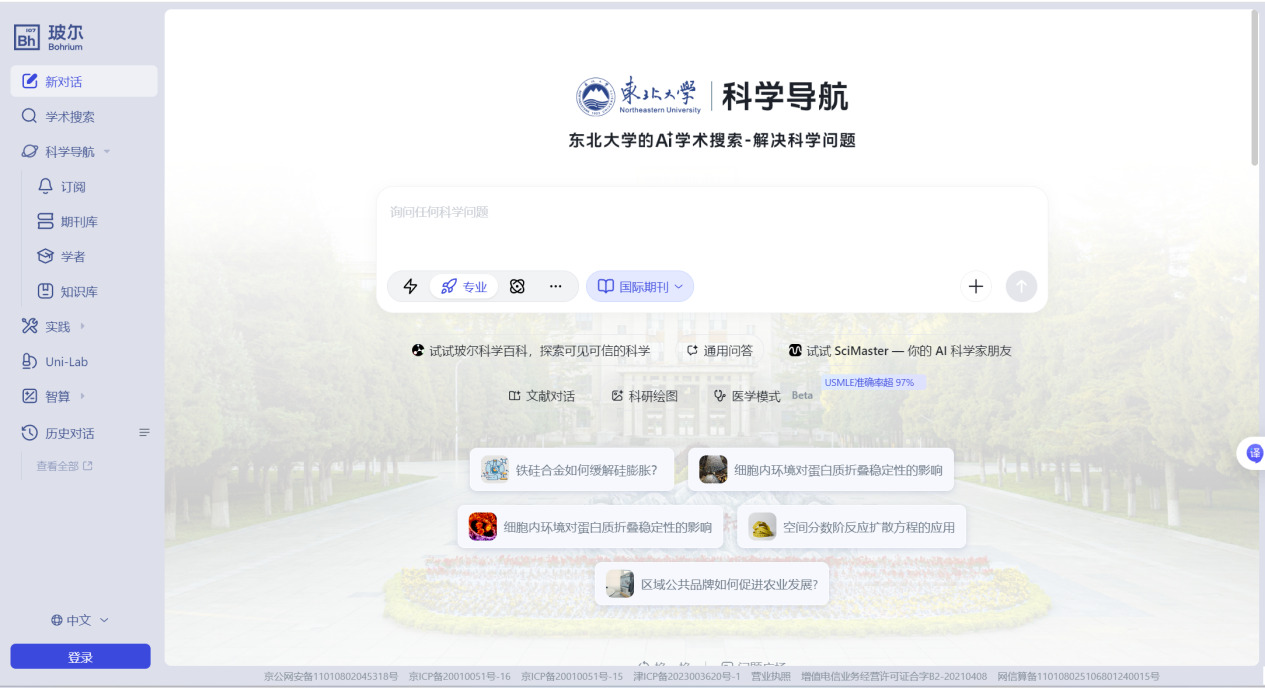The height and width of the screenshot is (688, 1265).
Task: Open the 查看全部 history link
Action: pyautogui.click(x=64, y=466)
